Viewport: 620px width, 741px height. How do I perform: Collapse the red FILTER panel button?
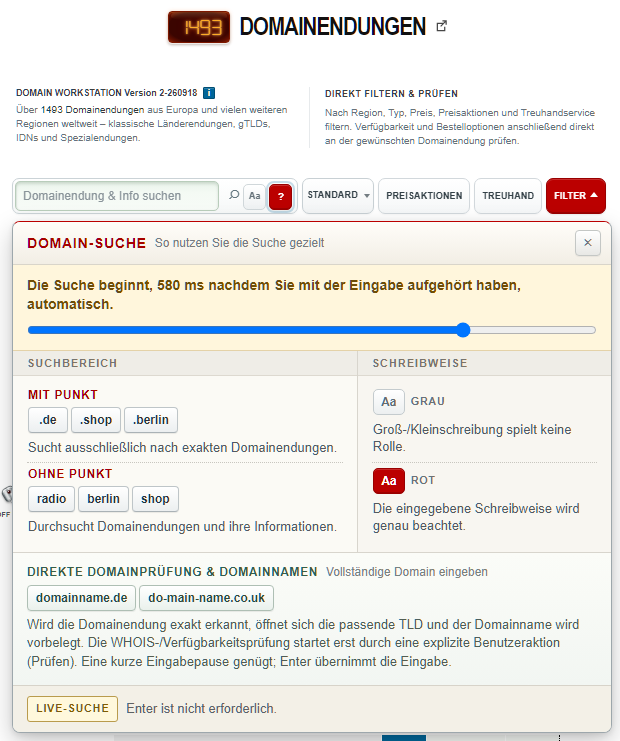[576, 196]
